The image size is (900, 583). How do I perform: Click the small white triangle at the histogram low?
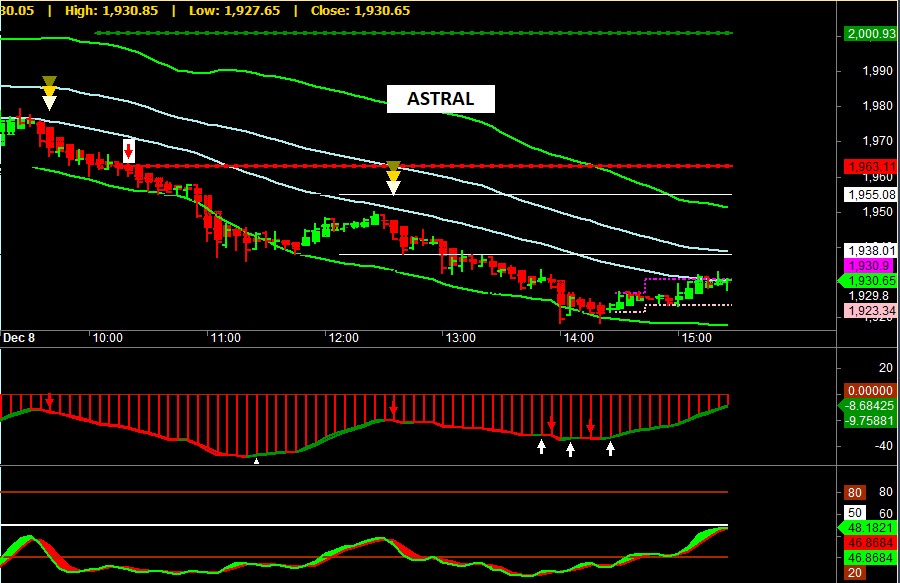pyautogui.click(x=256, y=461)
